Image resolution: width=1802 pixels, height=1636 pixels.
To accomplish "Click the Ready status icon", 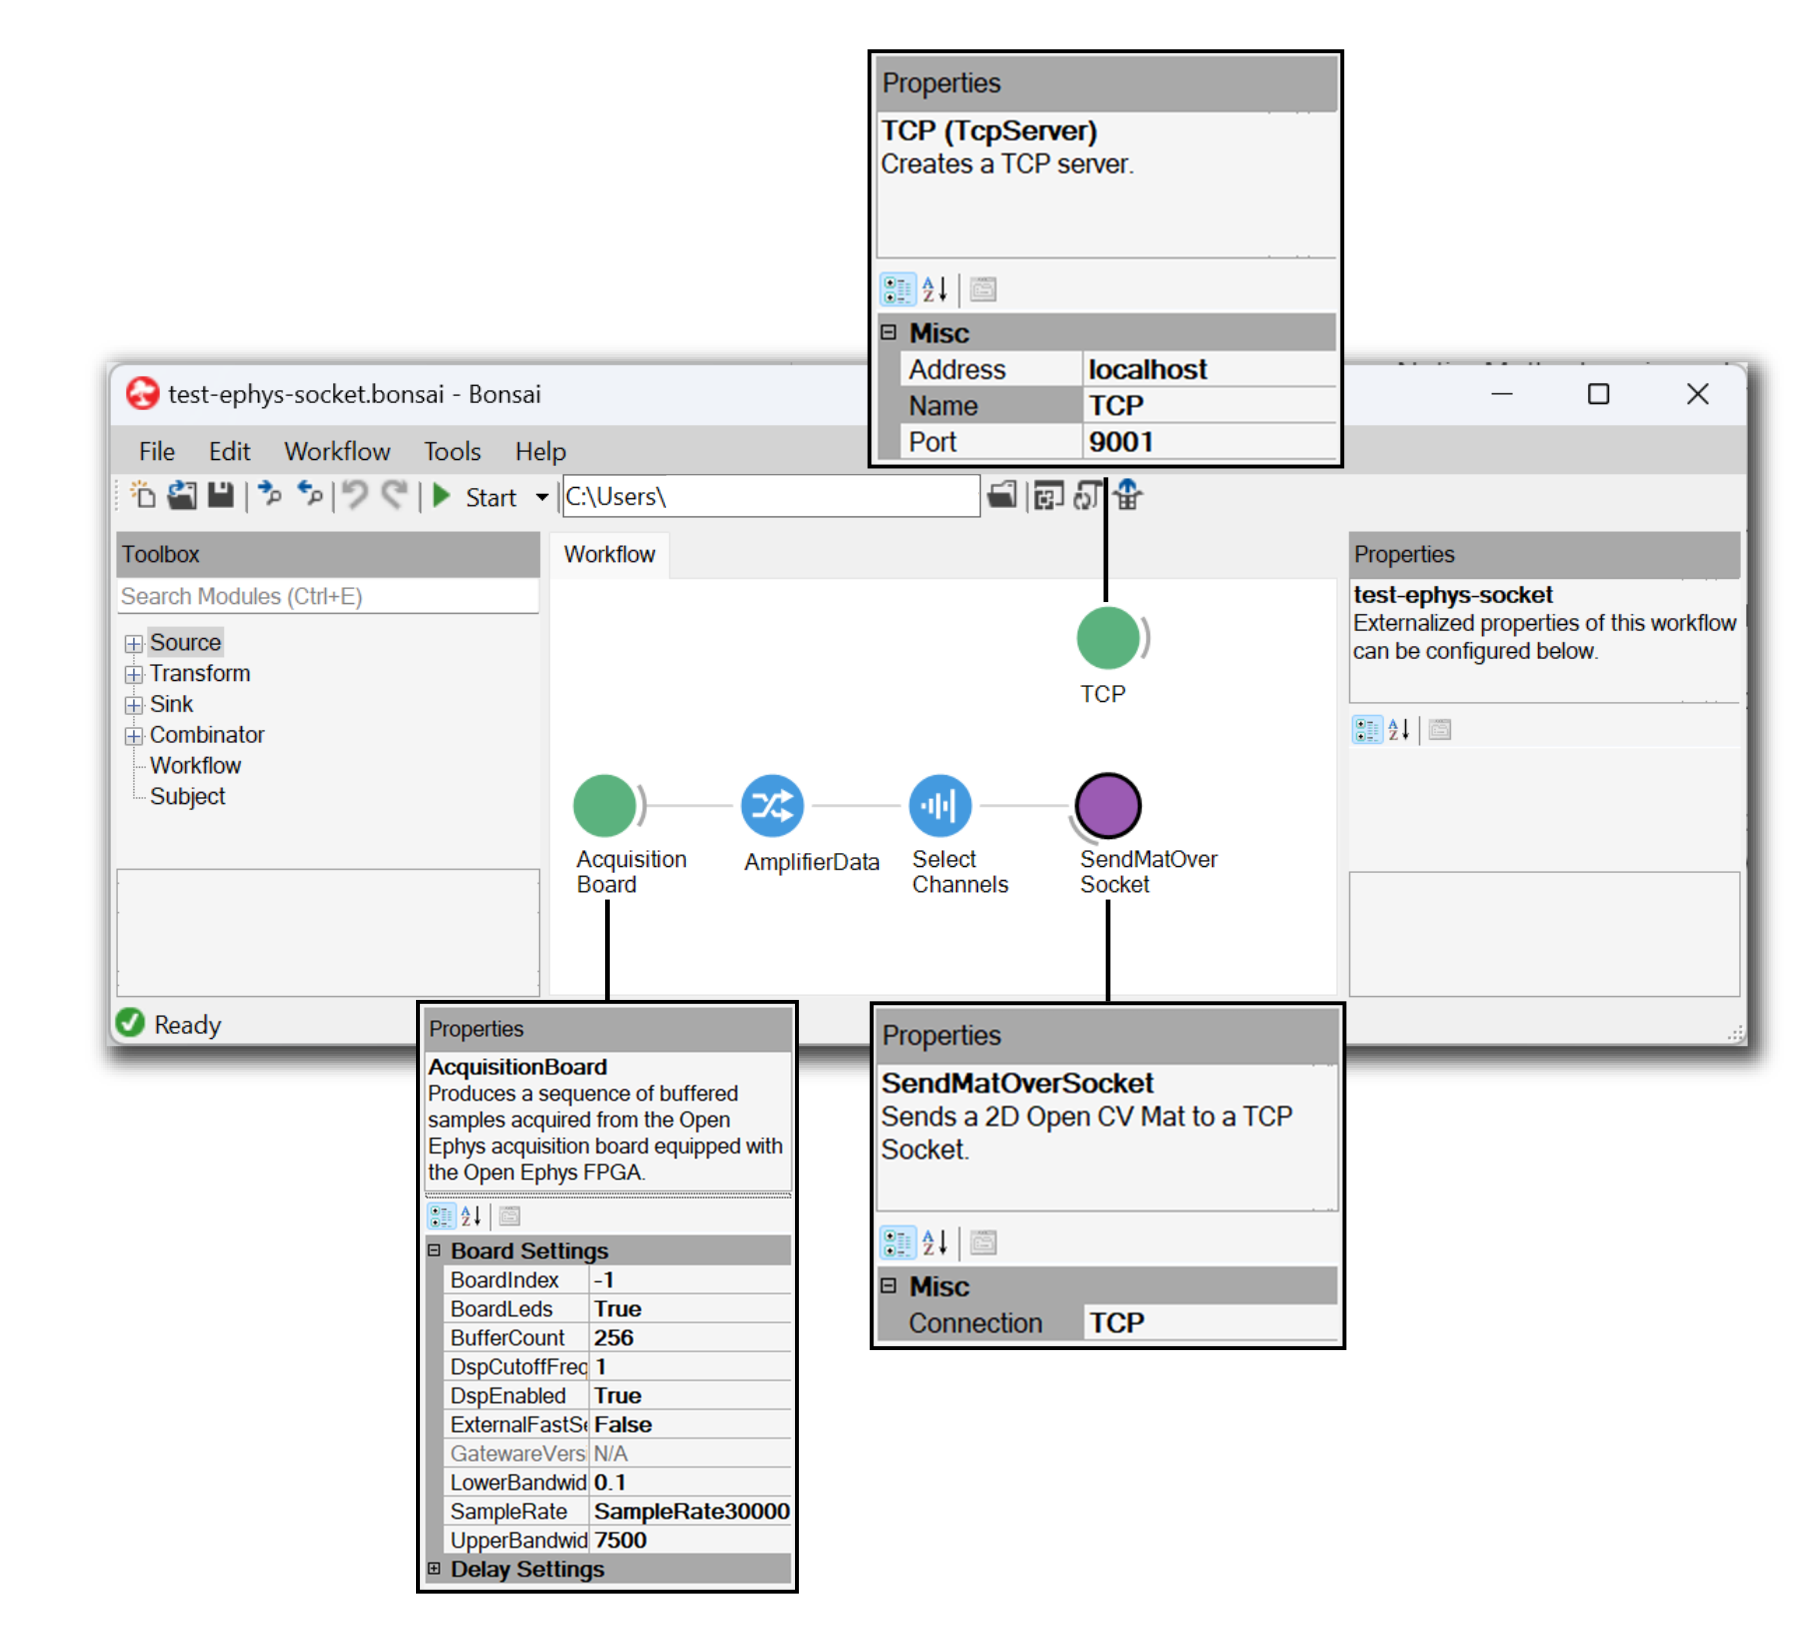I will (130, 1023).
